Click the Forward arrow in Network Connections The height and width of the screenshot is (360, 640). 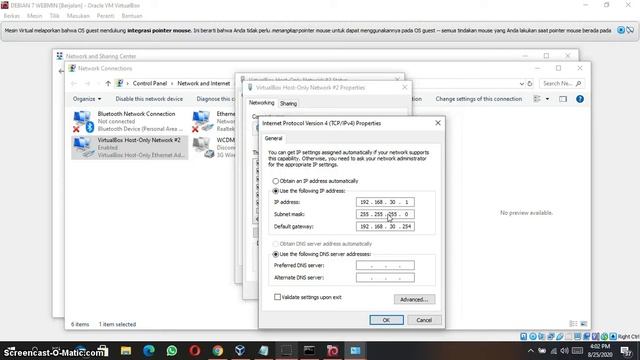tap(87, 83)
